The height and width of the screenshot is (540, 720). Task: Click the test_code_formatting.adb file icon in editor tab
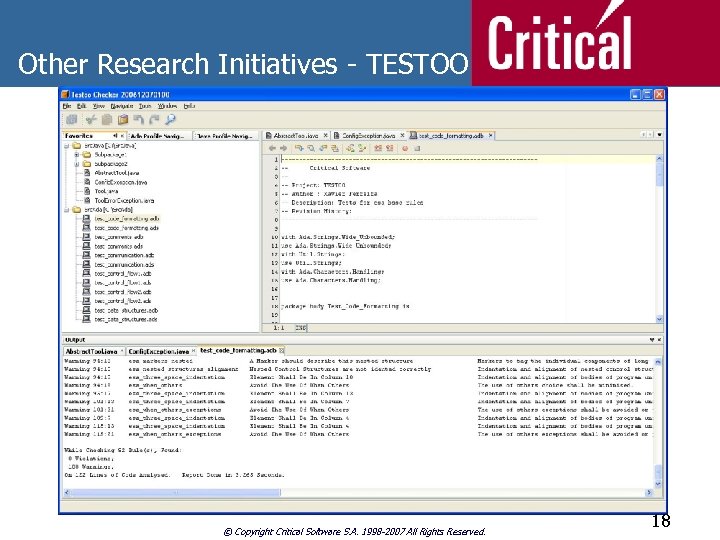pos(413,135)
